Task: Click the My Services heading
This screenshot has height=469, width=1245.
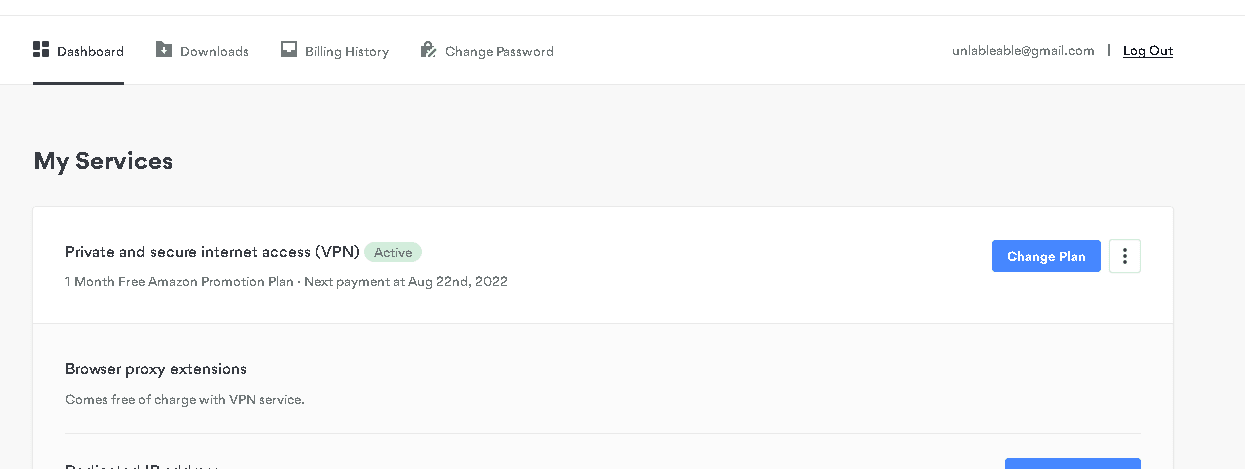Action: pyautogui.click(x=103, y=161)
